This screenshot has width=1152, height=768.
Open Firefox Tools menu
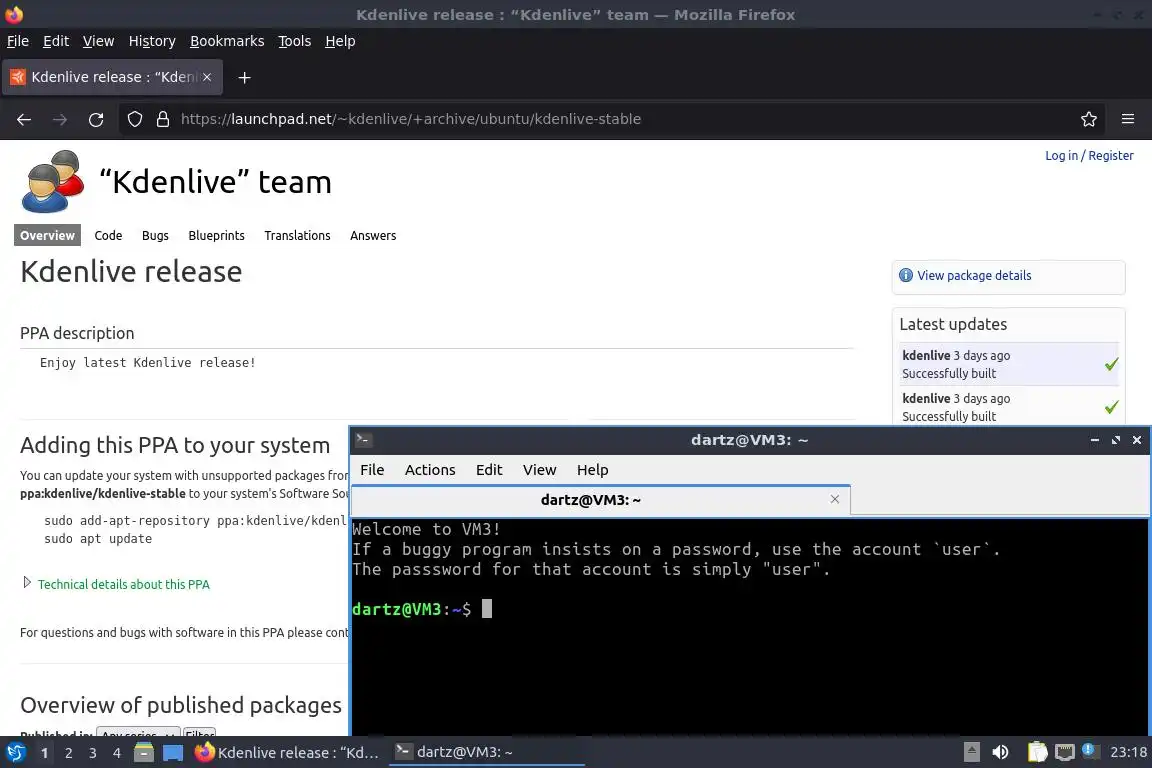click(x=295, y=41)
